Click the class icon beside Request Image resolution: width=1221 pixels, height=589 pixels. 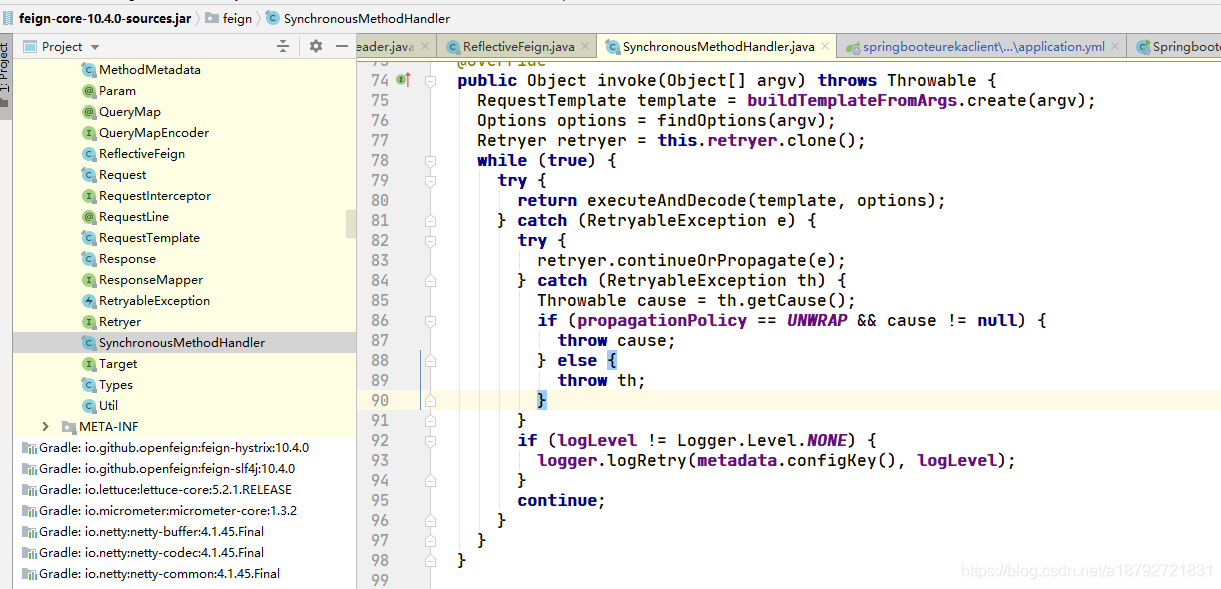[89, 175]
